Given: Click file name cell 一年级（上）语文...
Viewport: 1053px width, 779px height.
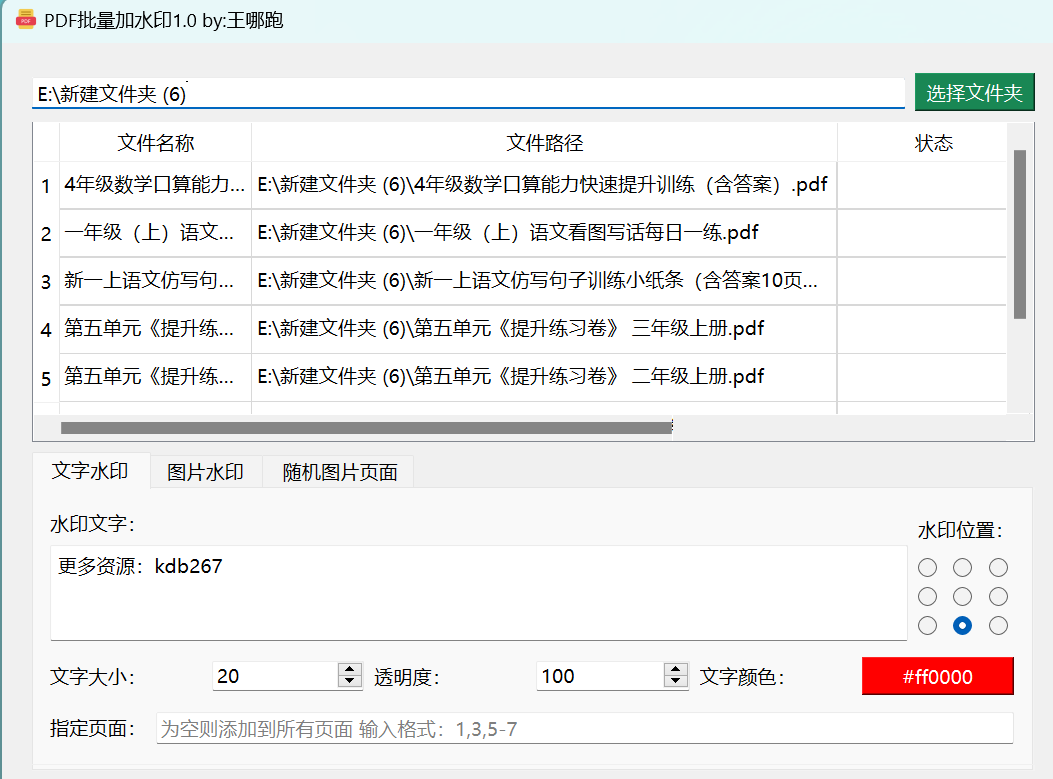Looking at the screenshot, I should pyautogui.click(x=156, y=233).
